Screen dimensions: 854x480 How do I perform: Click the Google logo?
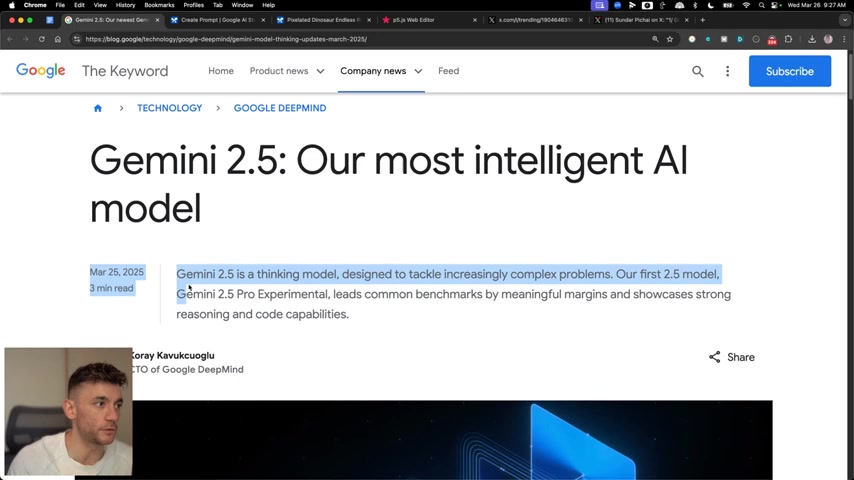pyautogui.click(x=41, y=71)
